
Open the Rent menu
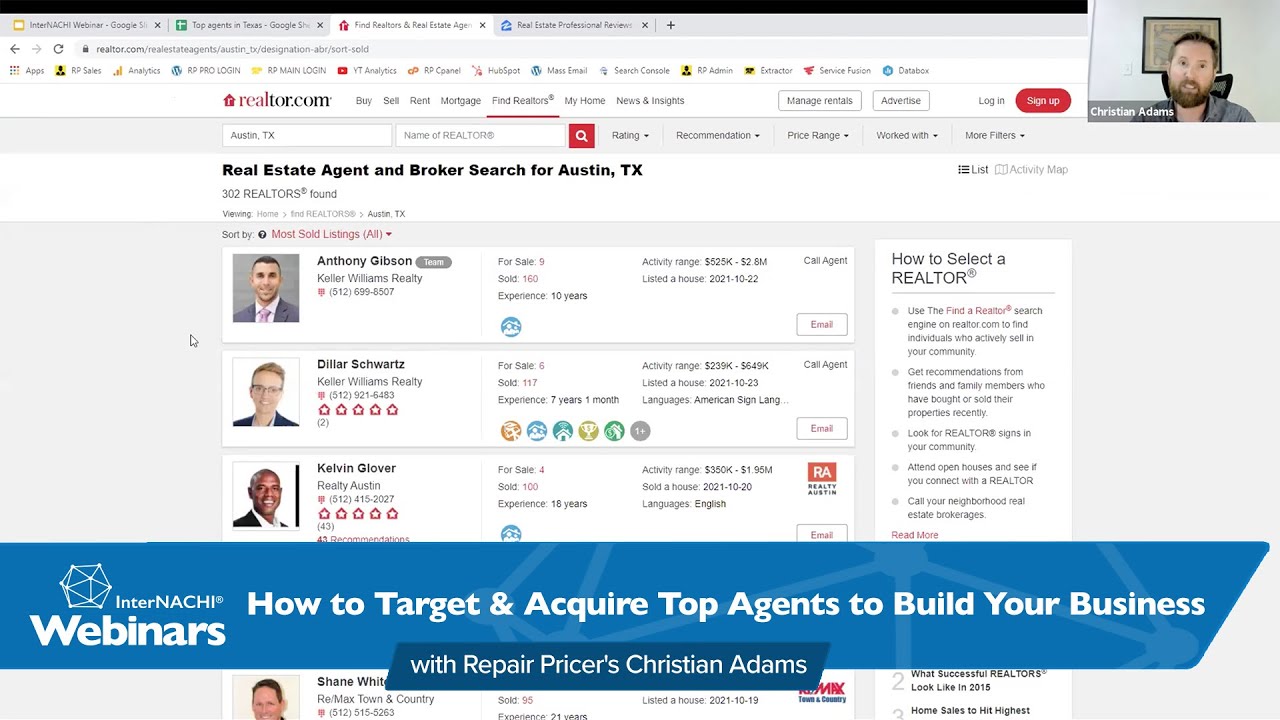[420, 100]
